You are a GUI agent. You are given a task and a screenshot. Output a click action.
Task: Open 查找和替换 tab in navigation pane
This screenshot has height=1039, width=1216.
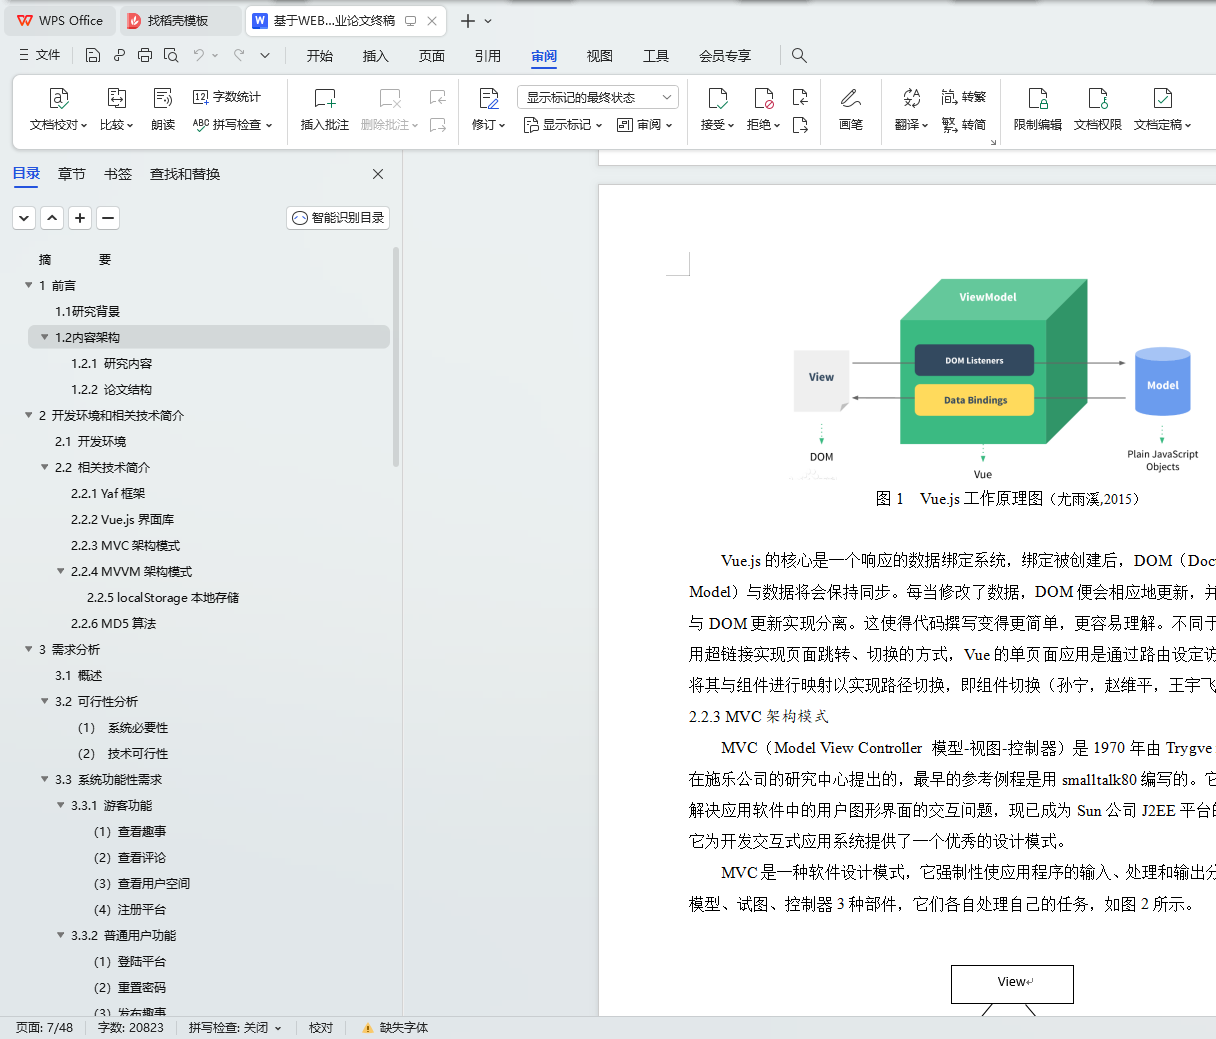coord(185,174)
